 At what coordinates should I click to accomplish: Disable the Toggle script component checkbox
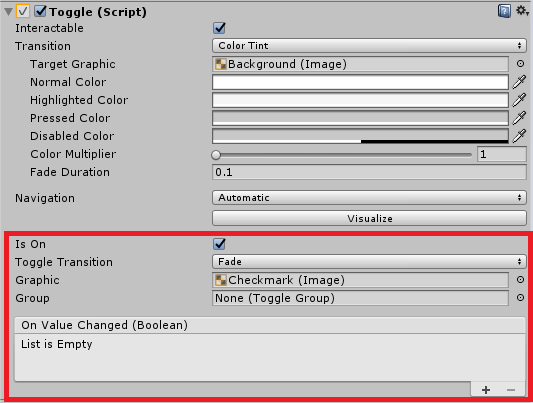tap(40, 11)
